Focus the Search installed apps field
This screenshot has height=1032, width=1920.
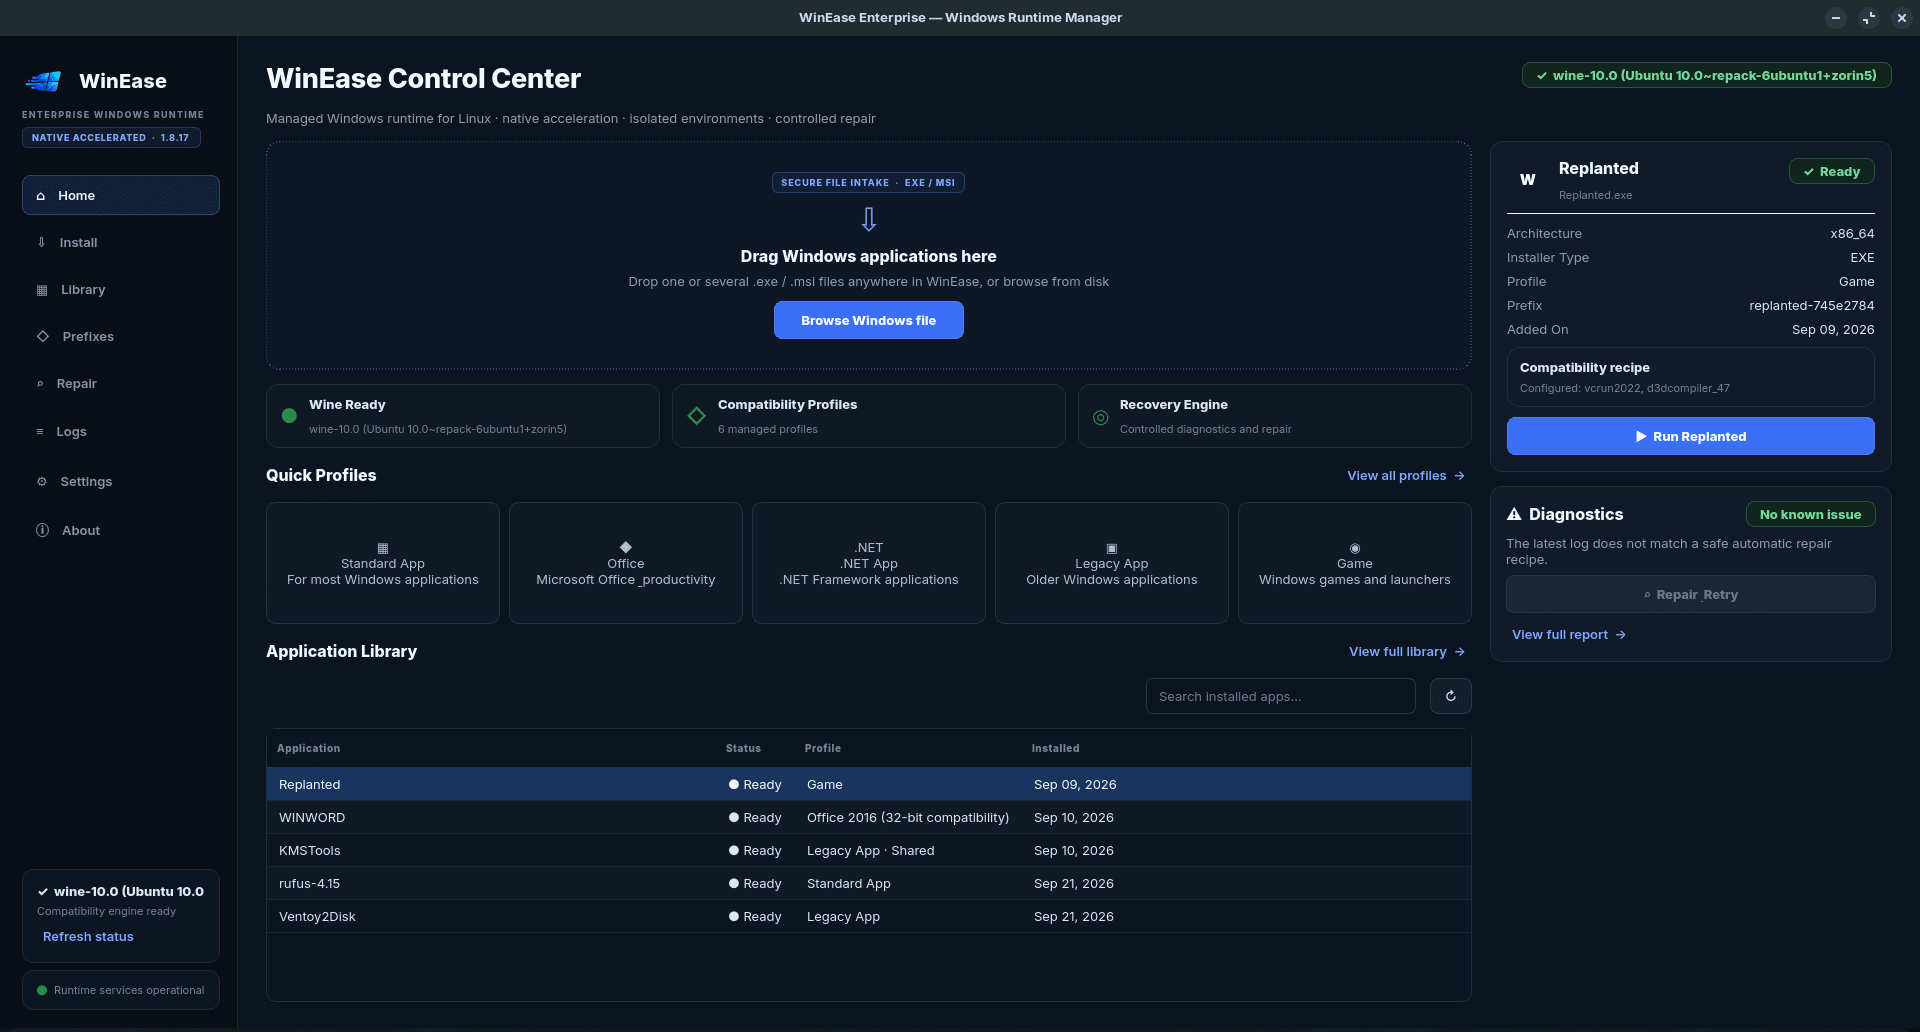[1281, 696]
